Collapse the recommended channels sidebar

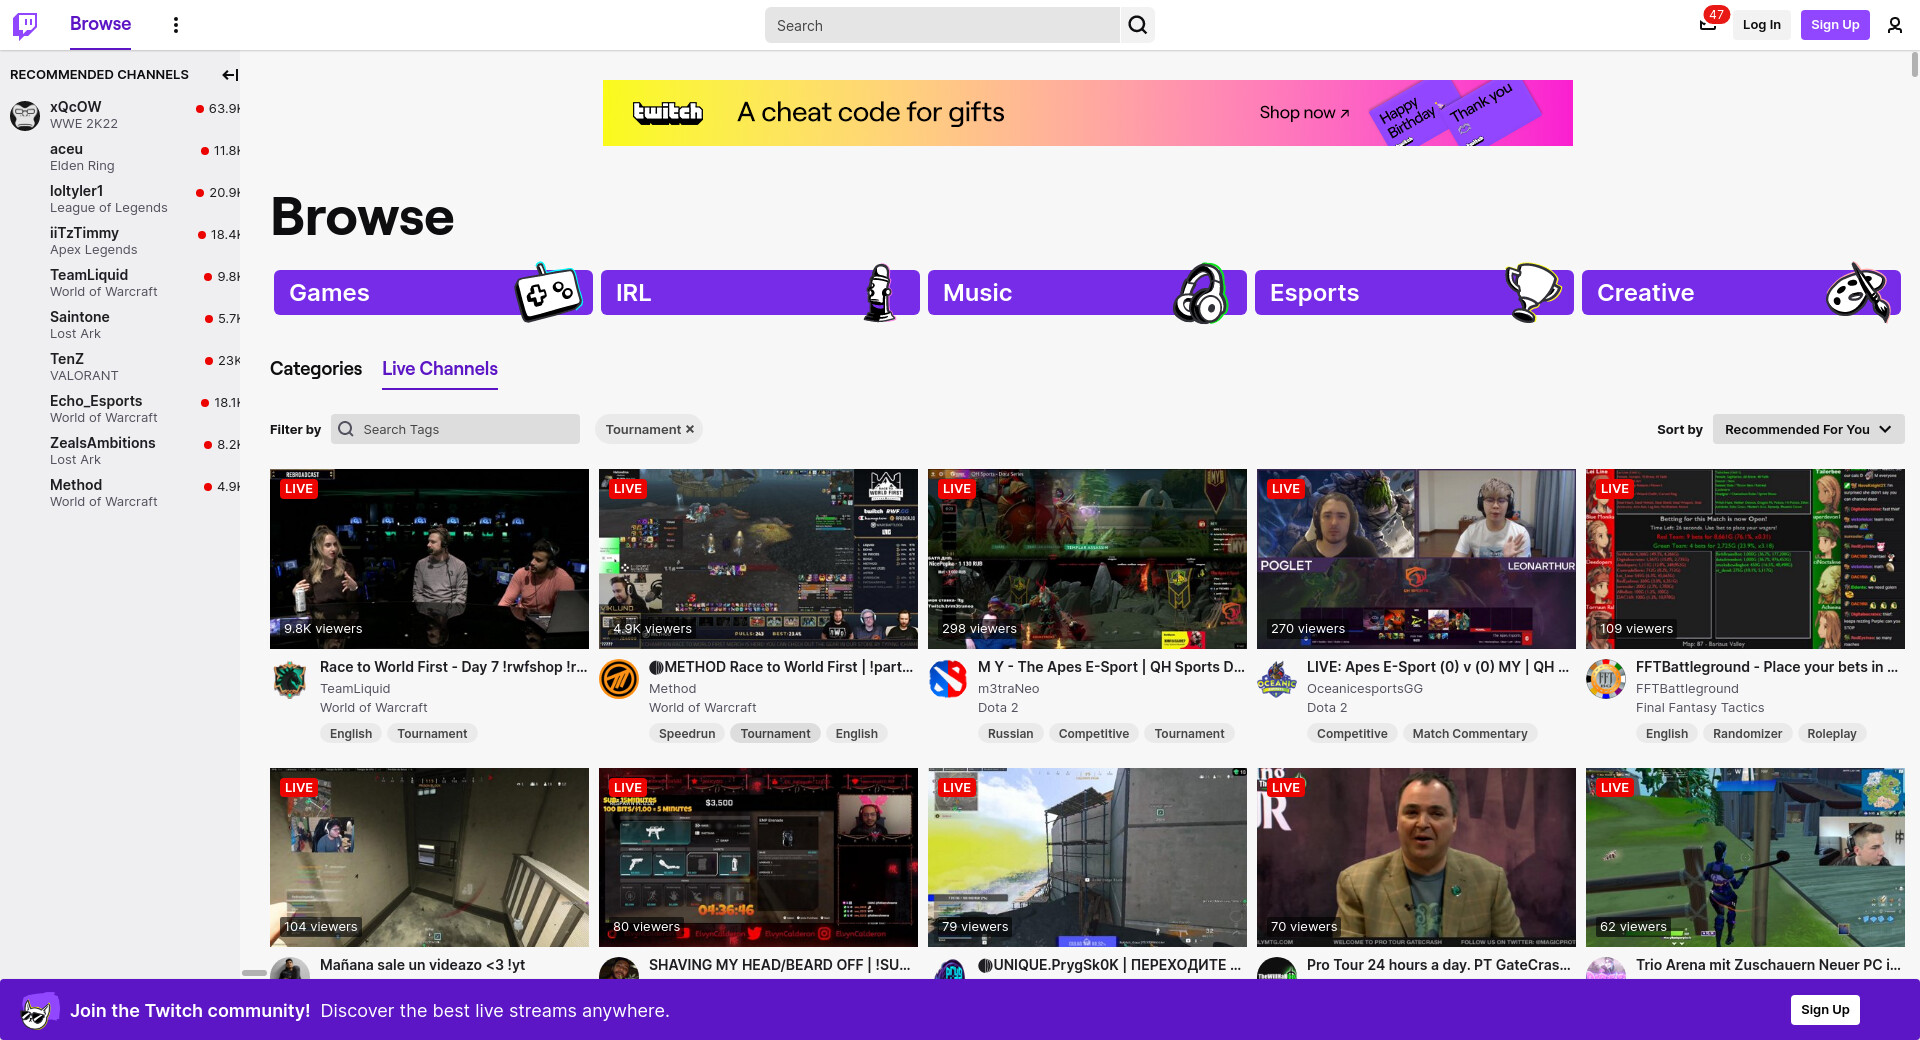230,75
